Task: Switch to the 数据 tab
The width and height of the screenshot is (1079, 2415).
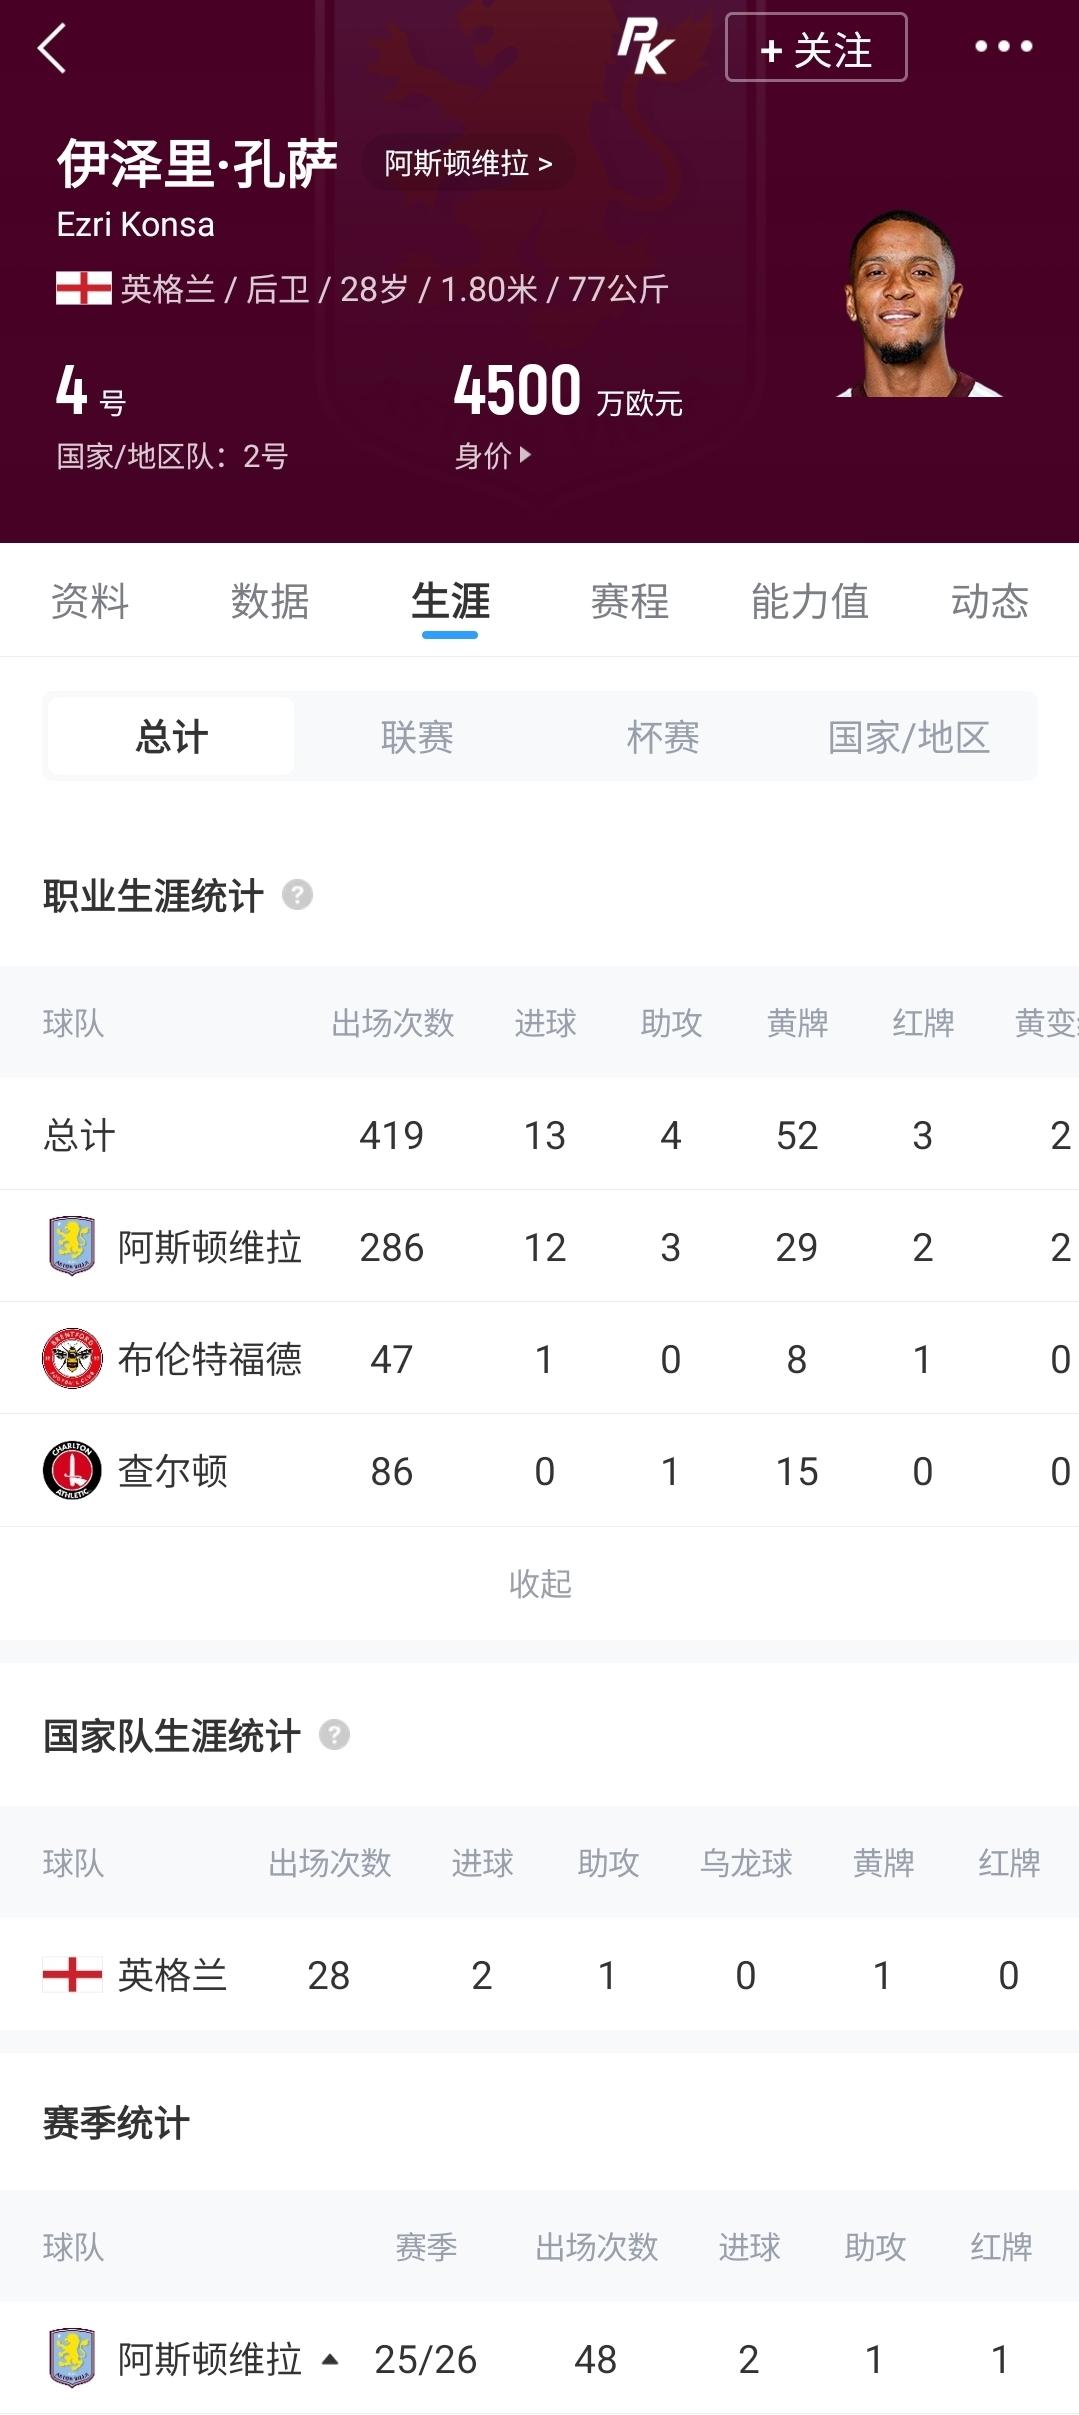Action: 270,601
